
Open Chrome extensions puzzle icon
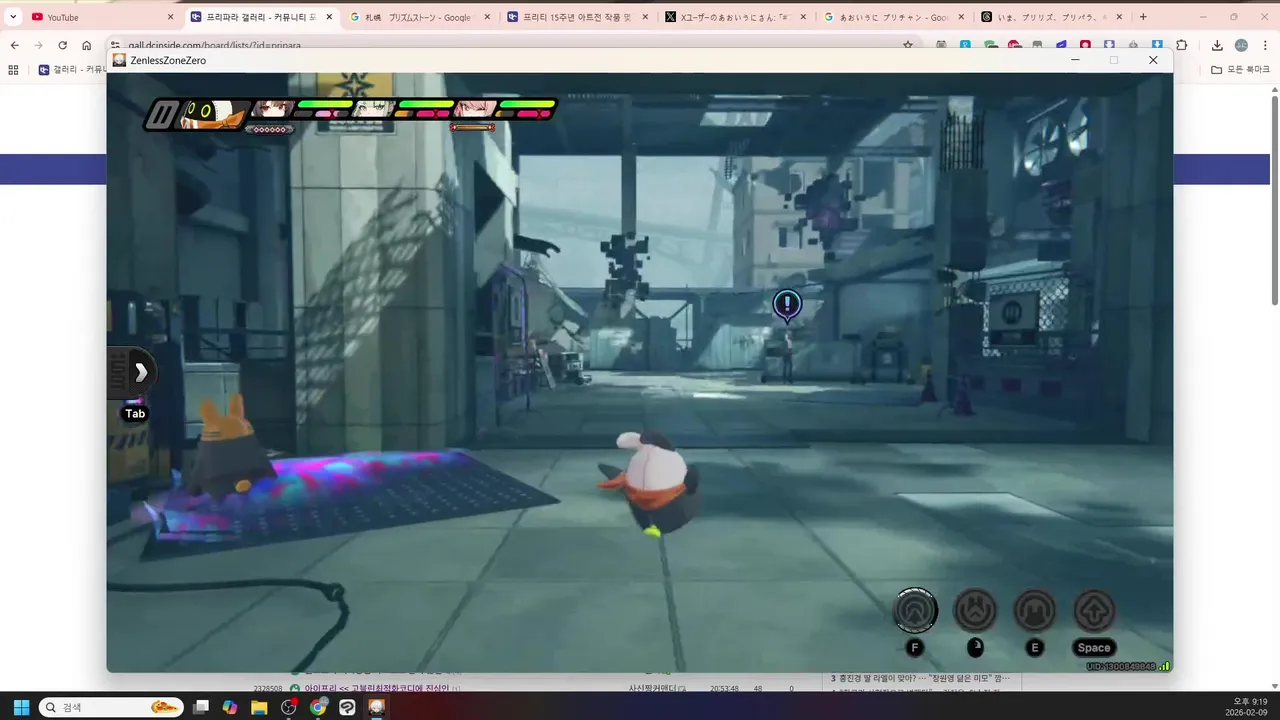point(1182,45)
